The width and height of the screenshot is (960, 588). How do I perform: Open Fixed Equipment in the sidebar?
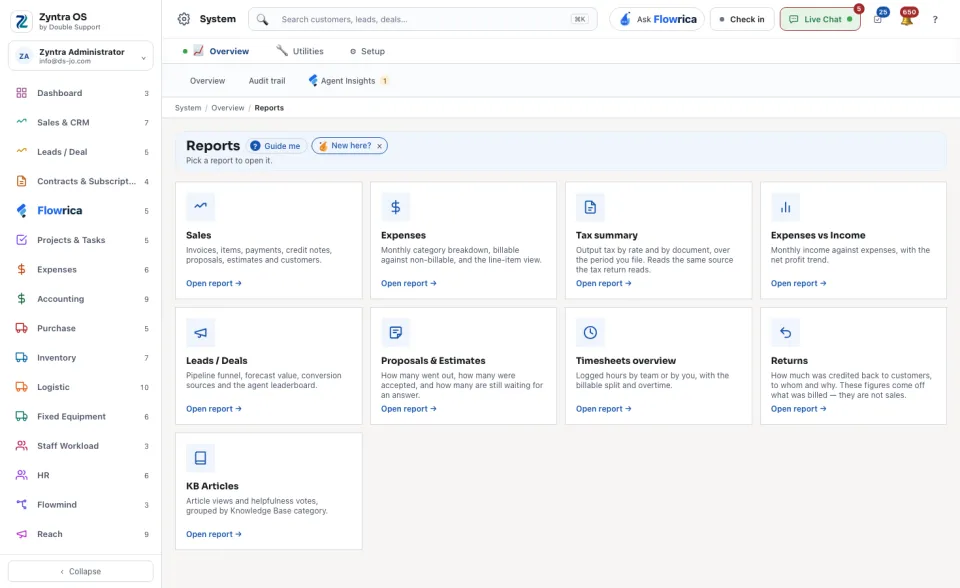(x=81, y=416)
